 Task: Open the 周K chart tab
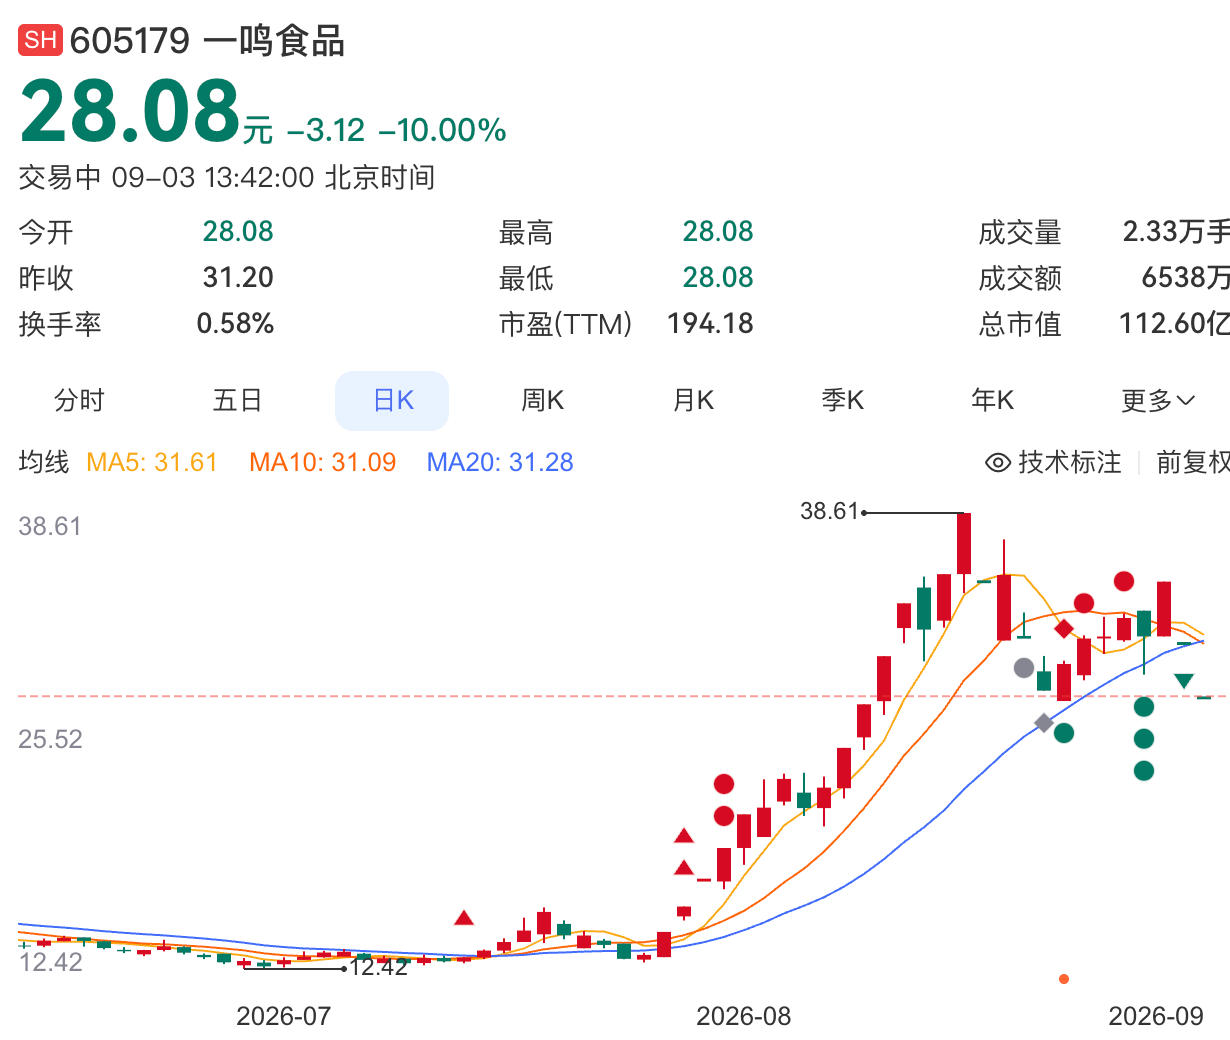(542, 401)
